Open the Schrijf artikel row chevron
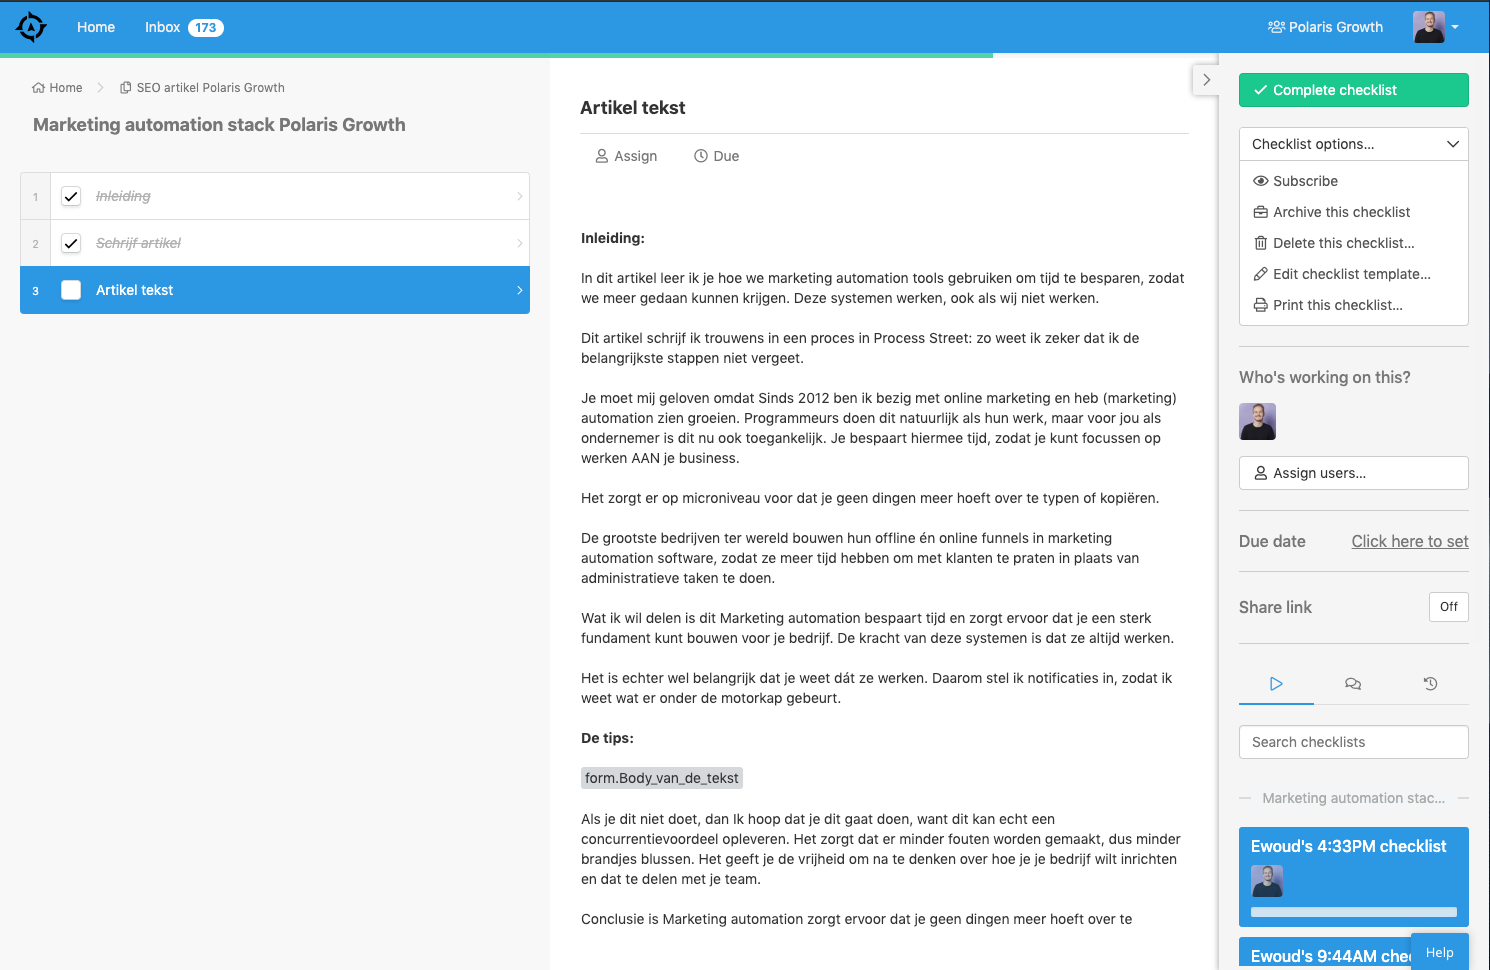Screen dimensions: 1490x970 519,243
